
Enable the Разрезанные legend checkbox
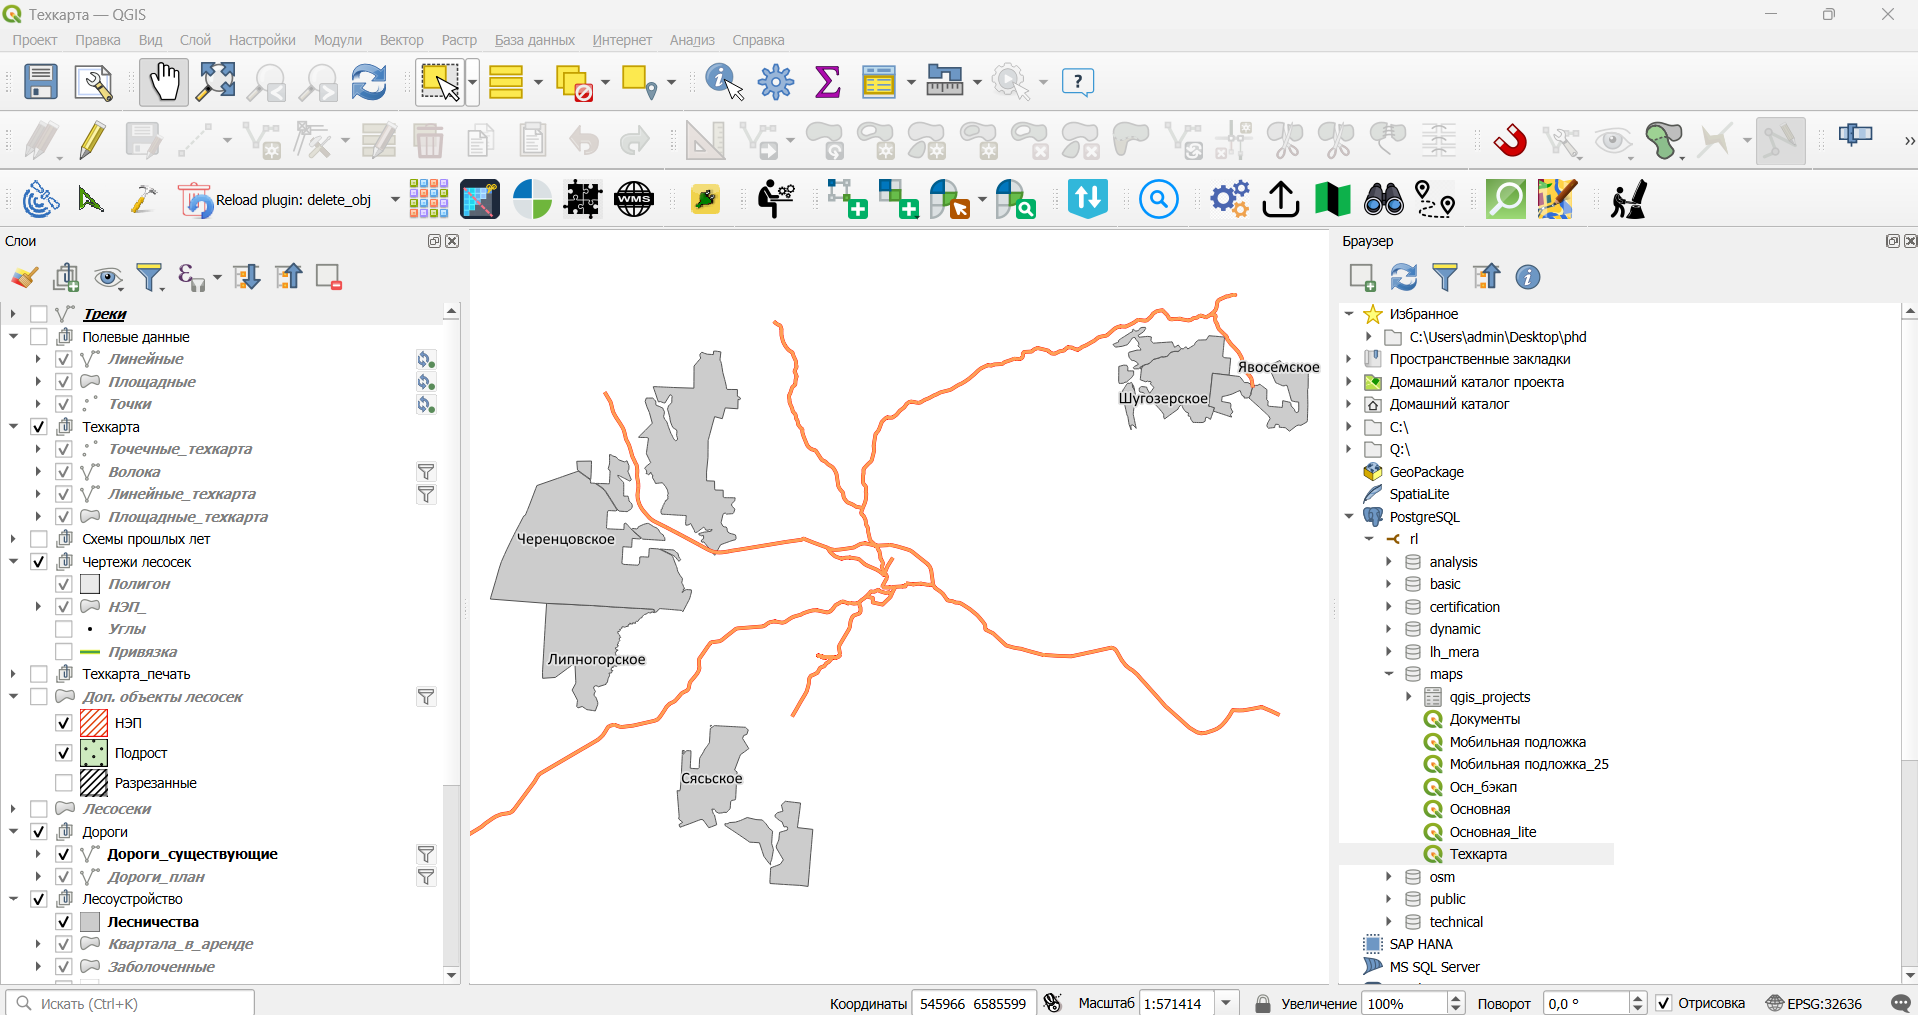(63, 783)
